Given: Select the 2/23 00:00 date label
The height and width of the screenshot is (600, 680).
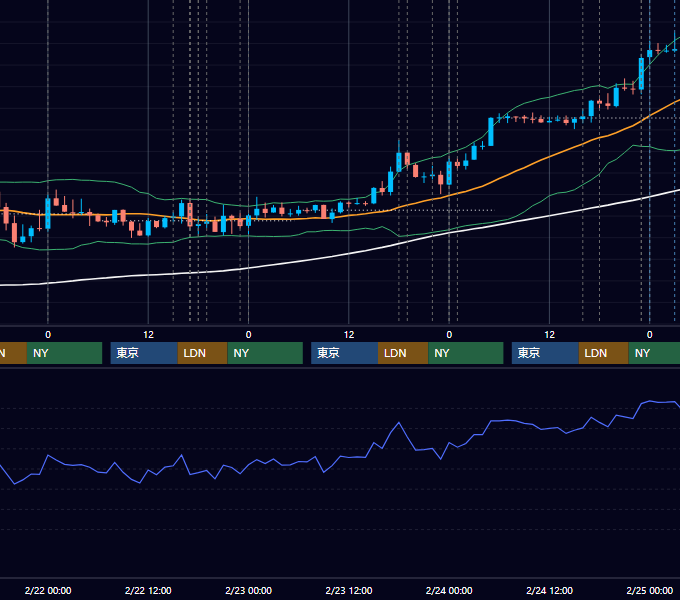Looking at the screenshot, I should (x=248, y=590).
